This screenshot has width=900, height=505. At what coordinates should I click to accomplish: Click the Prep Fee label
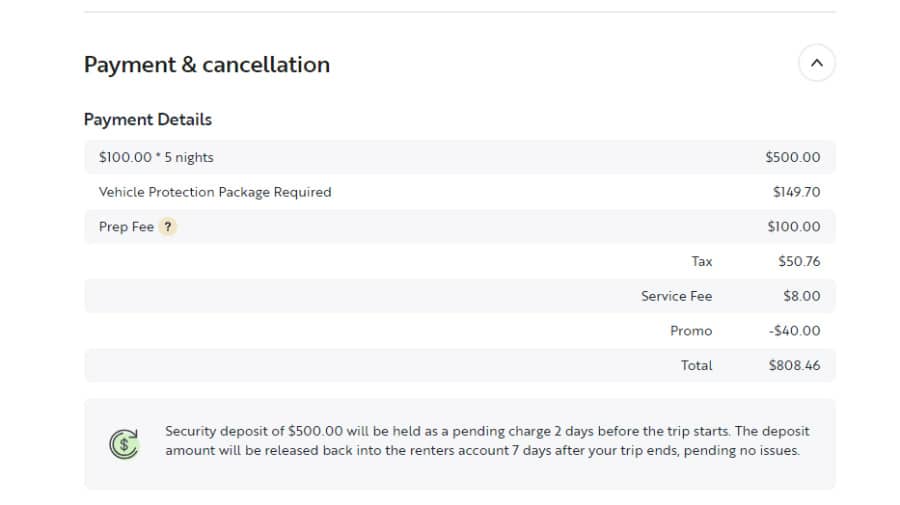click(x=126, y=227)
